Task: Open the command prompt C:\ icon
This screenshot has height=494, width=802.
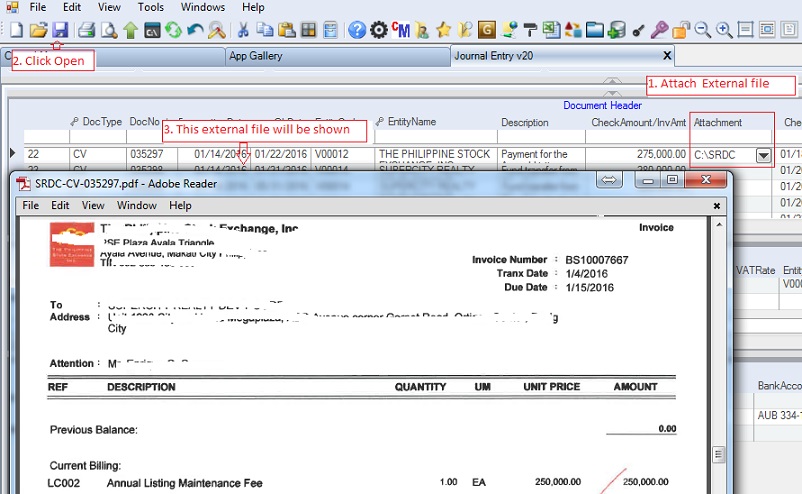Action: coord(152,30)
